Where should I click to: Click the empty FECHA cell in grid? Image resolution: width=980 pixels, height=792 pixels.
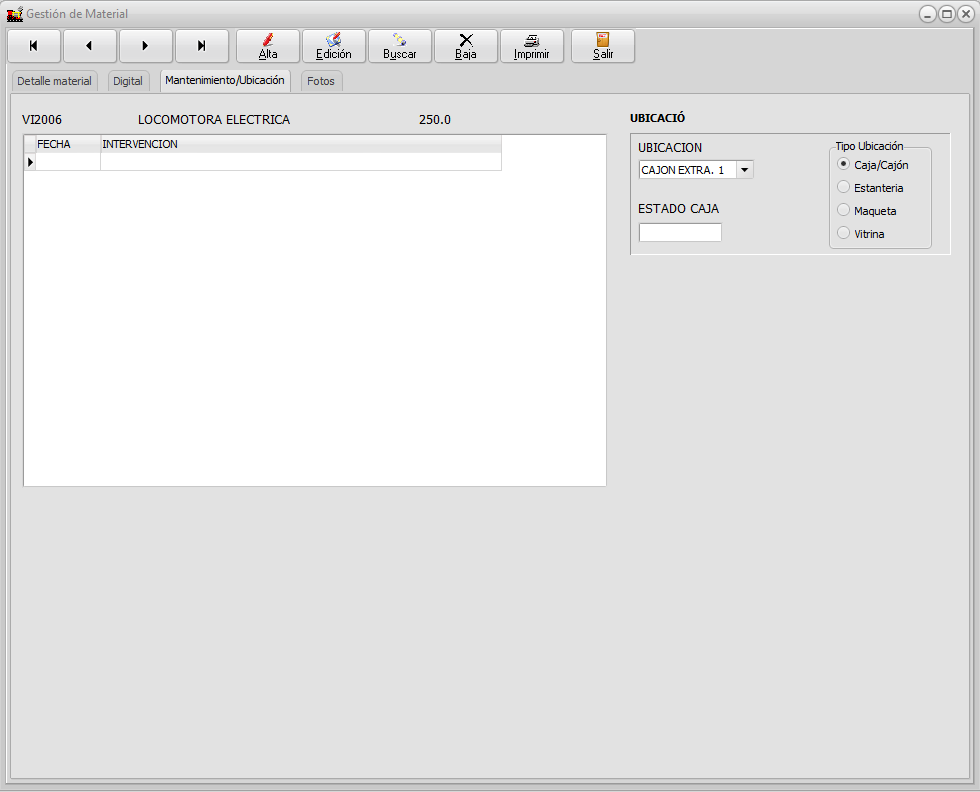pyautogui.click(x=68, y=162)
